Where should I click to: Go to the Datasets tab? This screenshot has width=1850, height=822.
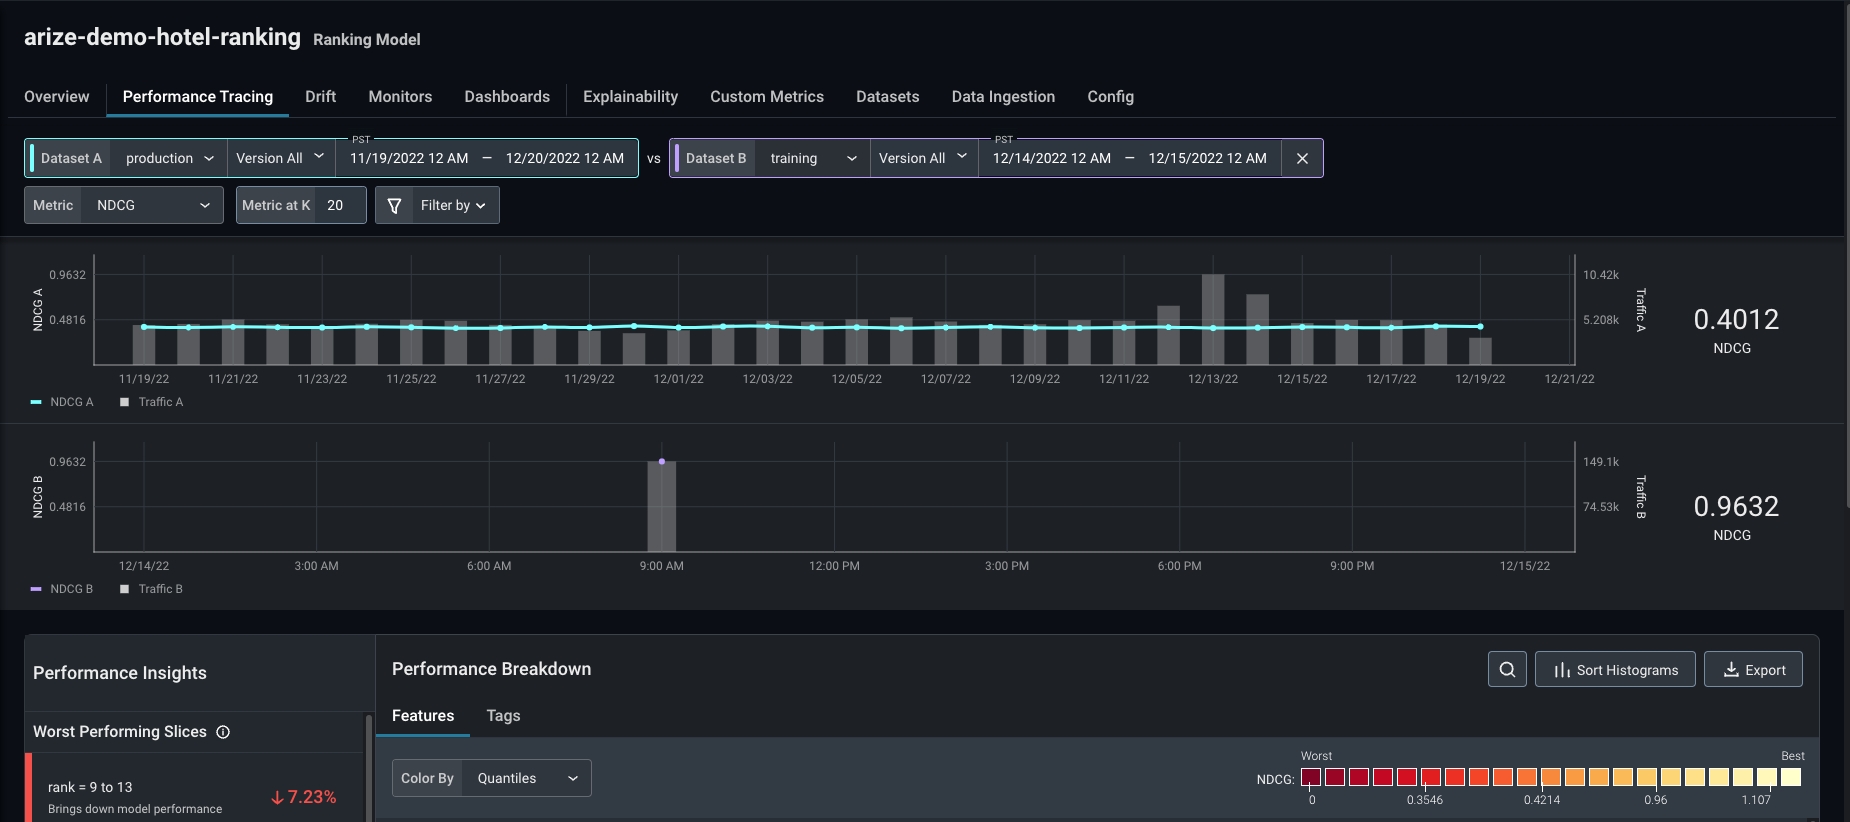pos(887,97)
